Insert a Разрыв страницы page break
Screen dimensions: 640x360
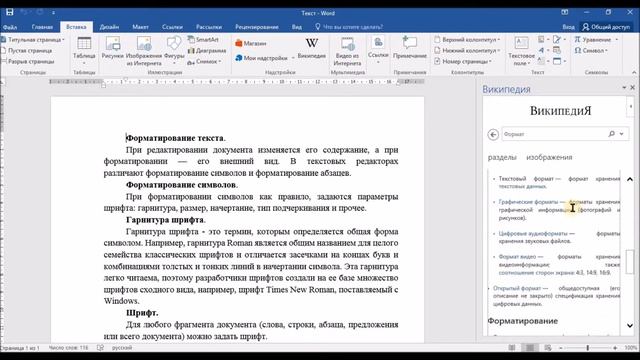tap(28, 62)
